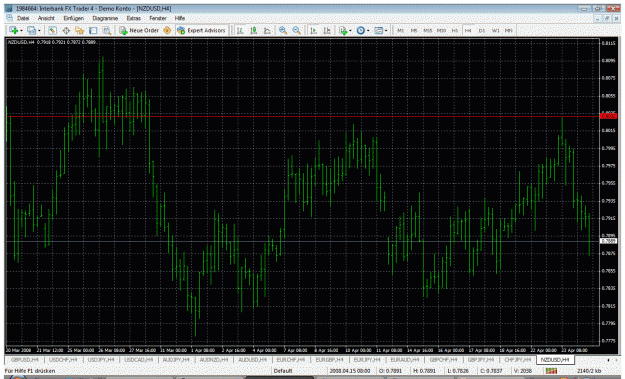This screenshot has height=379, width=625.
Task: Expand the Profiles dropdown arrow
Action: point(39,31)
